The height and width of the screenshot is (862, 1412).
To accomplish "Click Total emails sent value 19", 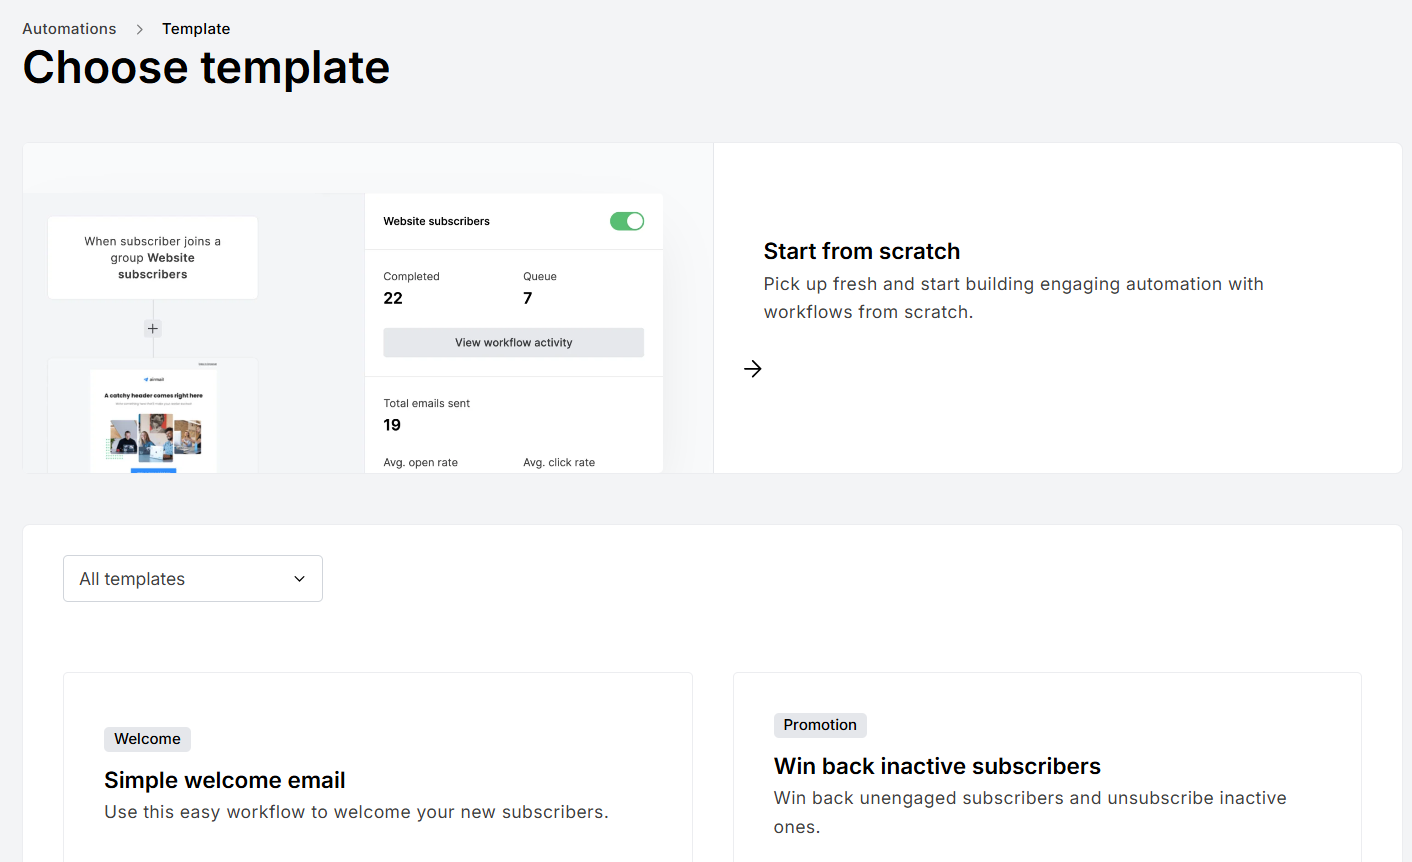I will click(x=392, y=425).
